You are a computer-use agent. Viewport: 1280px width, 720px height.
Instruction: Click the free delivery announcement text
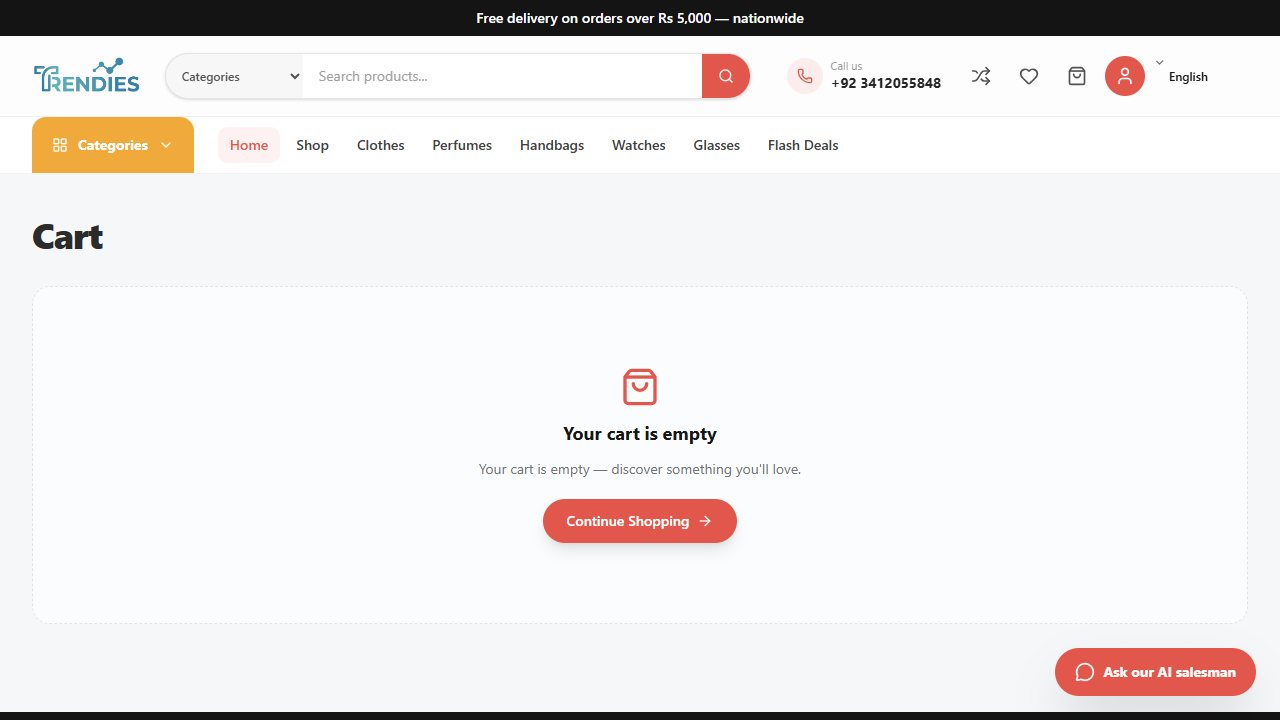click(x=640, y=18)
